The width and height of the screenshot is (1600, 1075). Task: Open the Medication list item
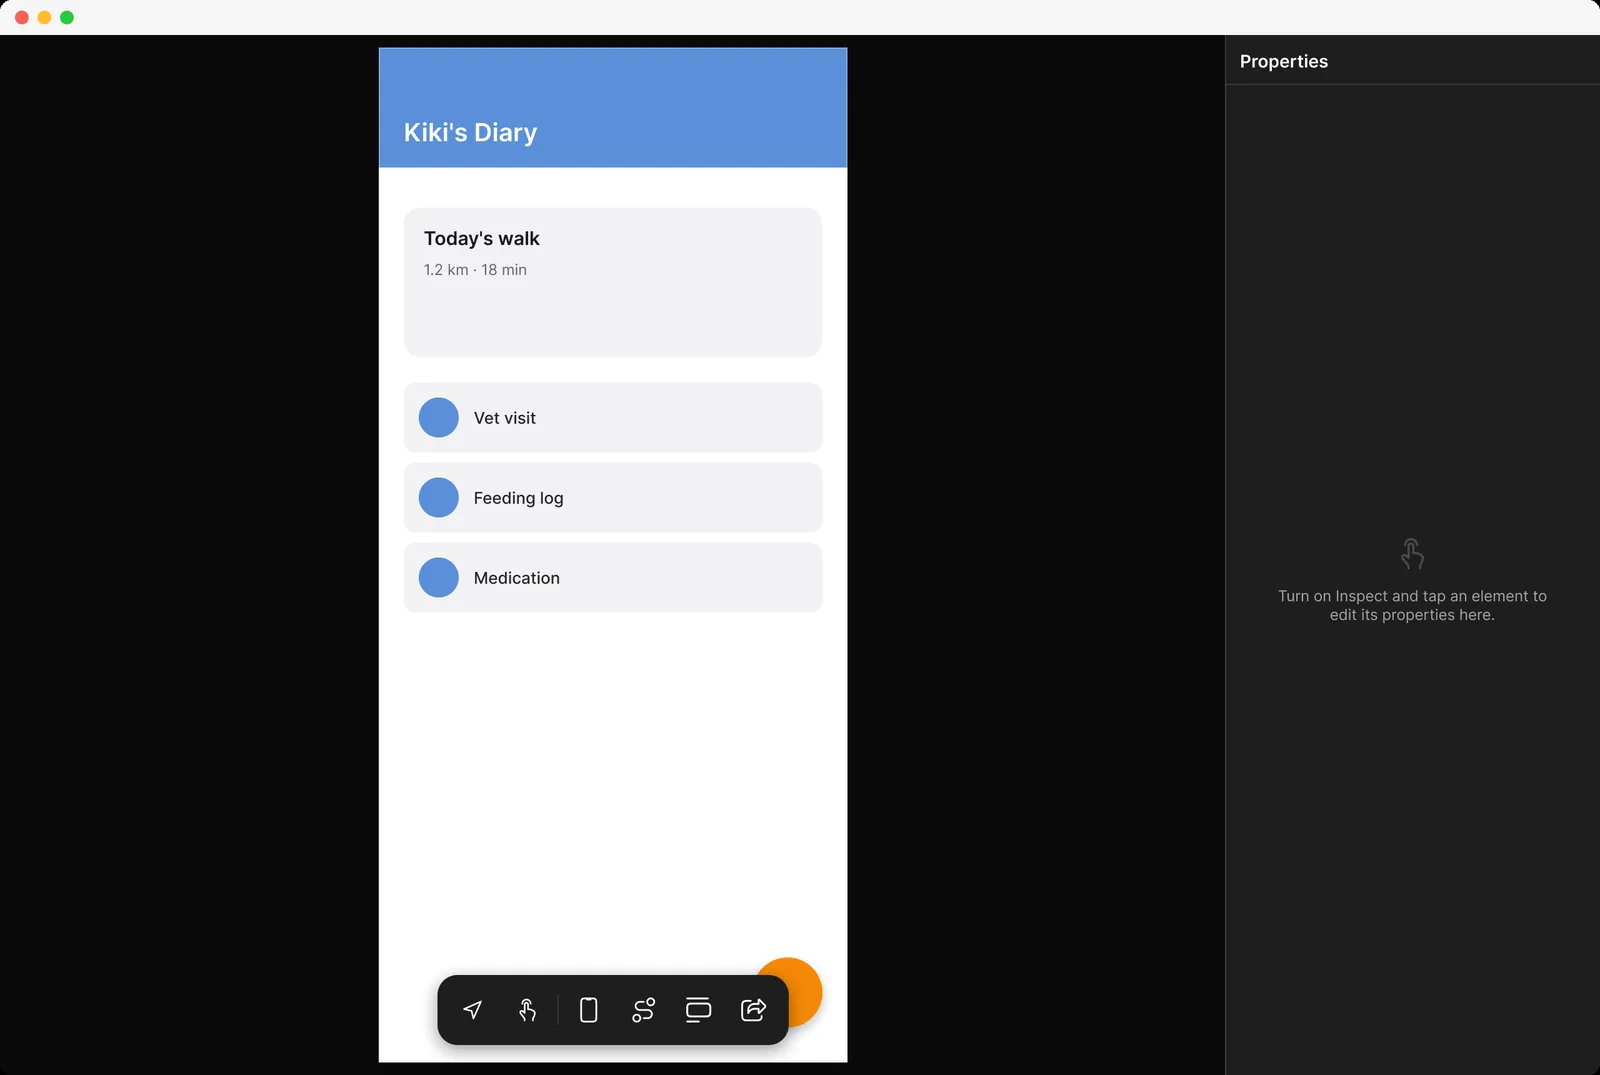pos(613,578)
